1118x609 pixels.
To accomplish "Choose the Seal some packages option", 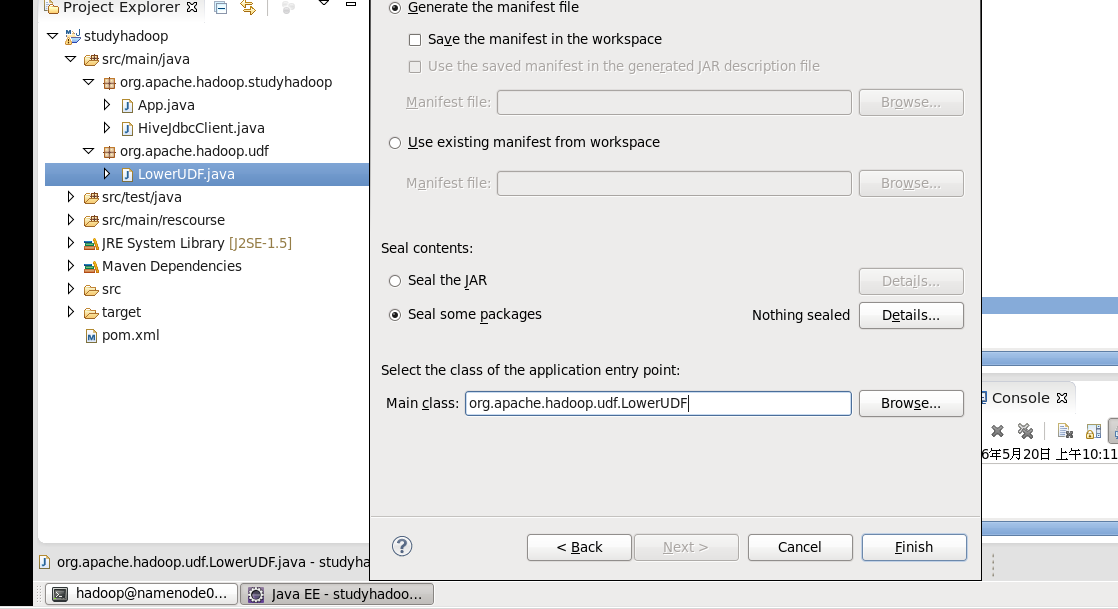I will click(x=395, y=315).
